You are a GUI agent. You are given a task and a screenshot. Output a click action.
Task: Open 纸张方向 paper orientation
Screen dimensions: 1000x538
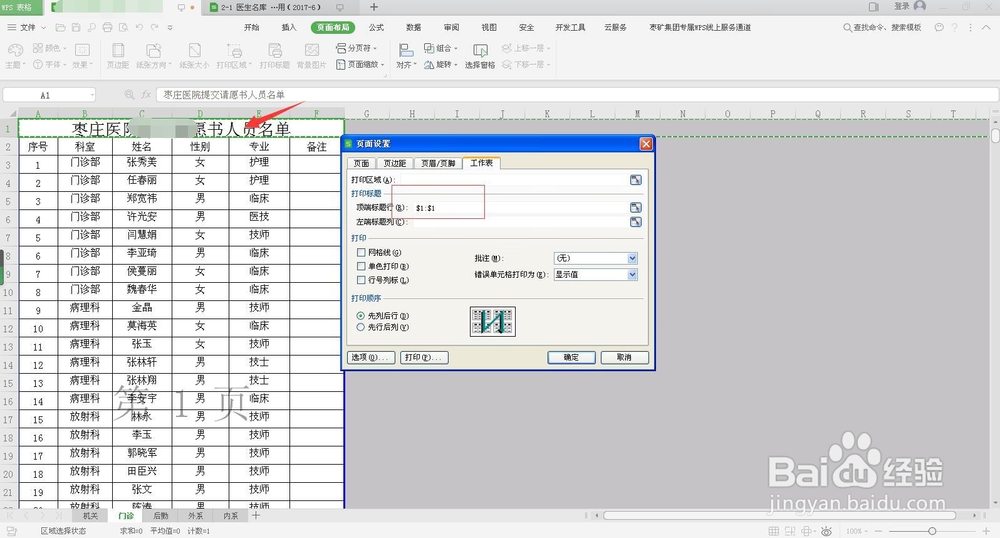[154, 55]
